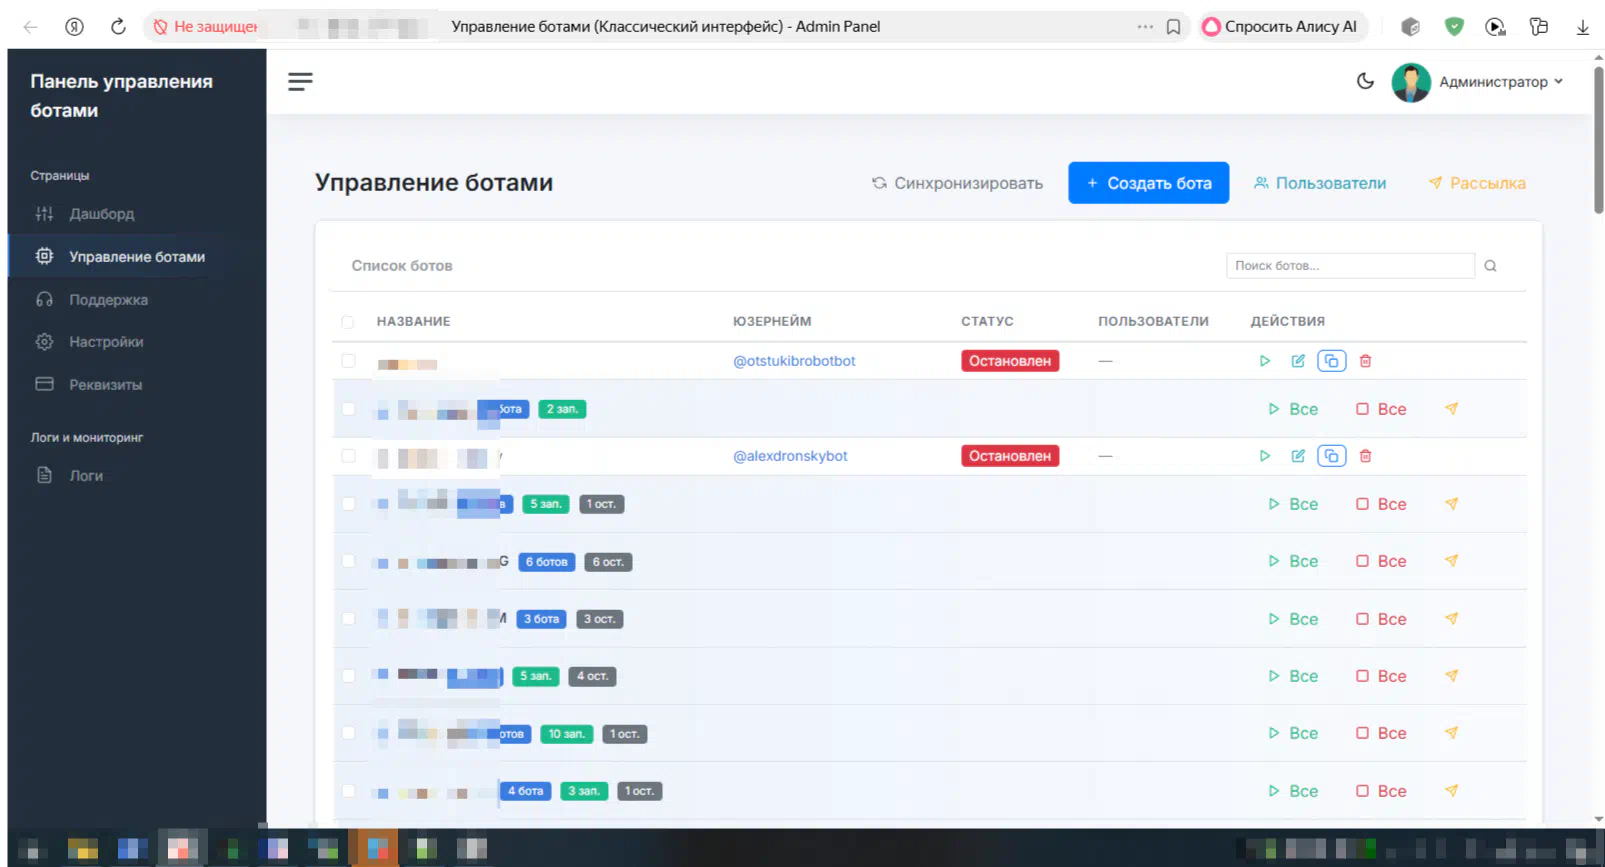
Task: Tick the select-all checkbox in table header
Action: tap(347, 322)
